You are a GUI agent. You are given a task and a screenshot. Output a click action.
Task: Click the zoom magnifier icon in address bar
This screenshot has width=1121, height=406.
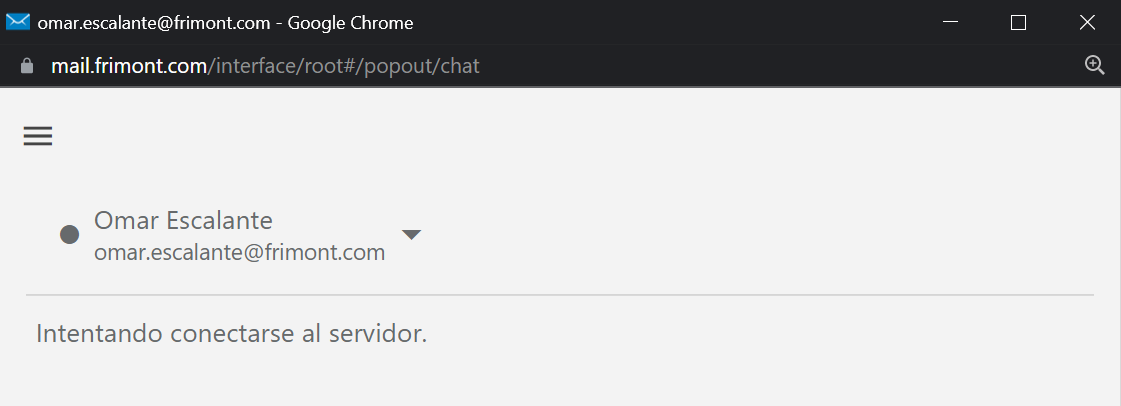tap(1095, 66)
